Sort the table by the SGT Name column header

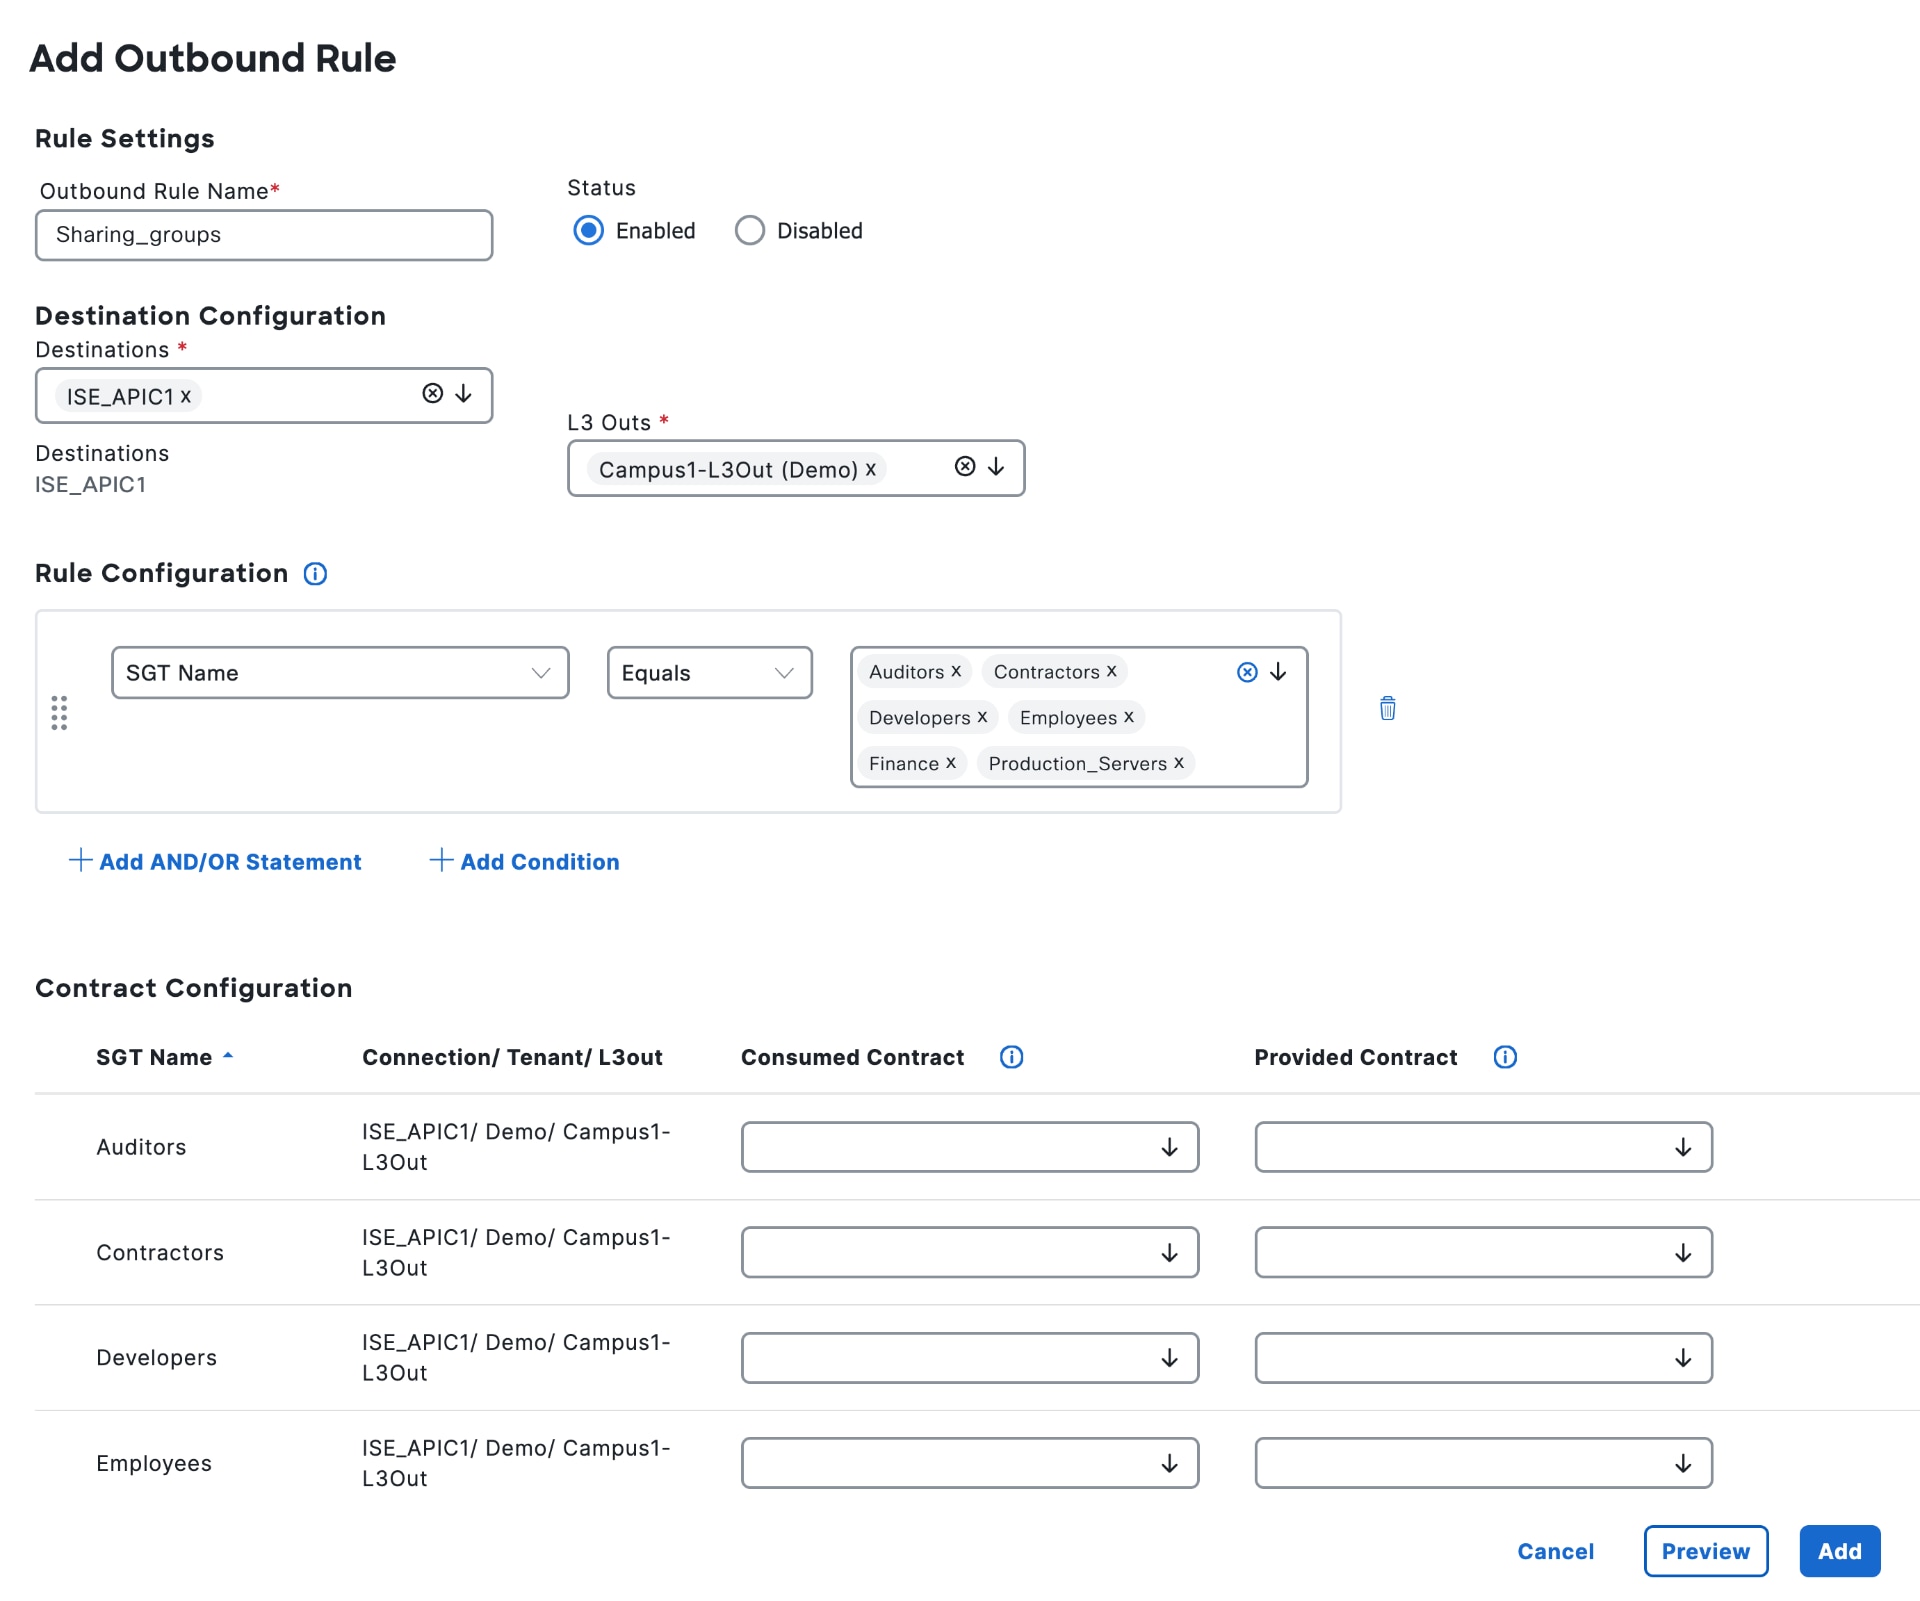click(155, 1057)
